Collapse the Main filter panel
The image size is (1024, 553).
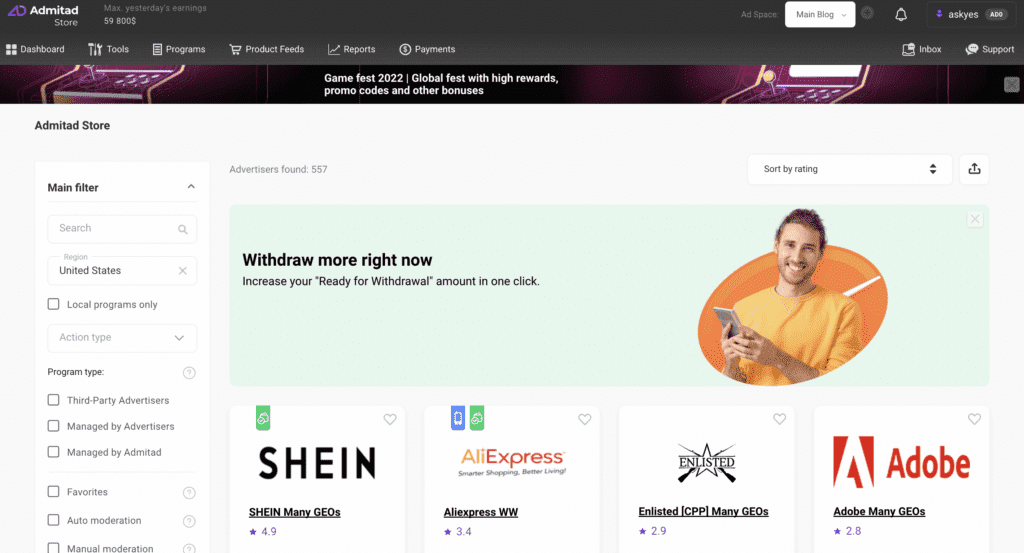click(191, 187)
